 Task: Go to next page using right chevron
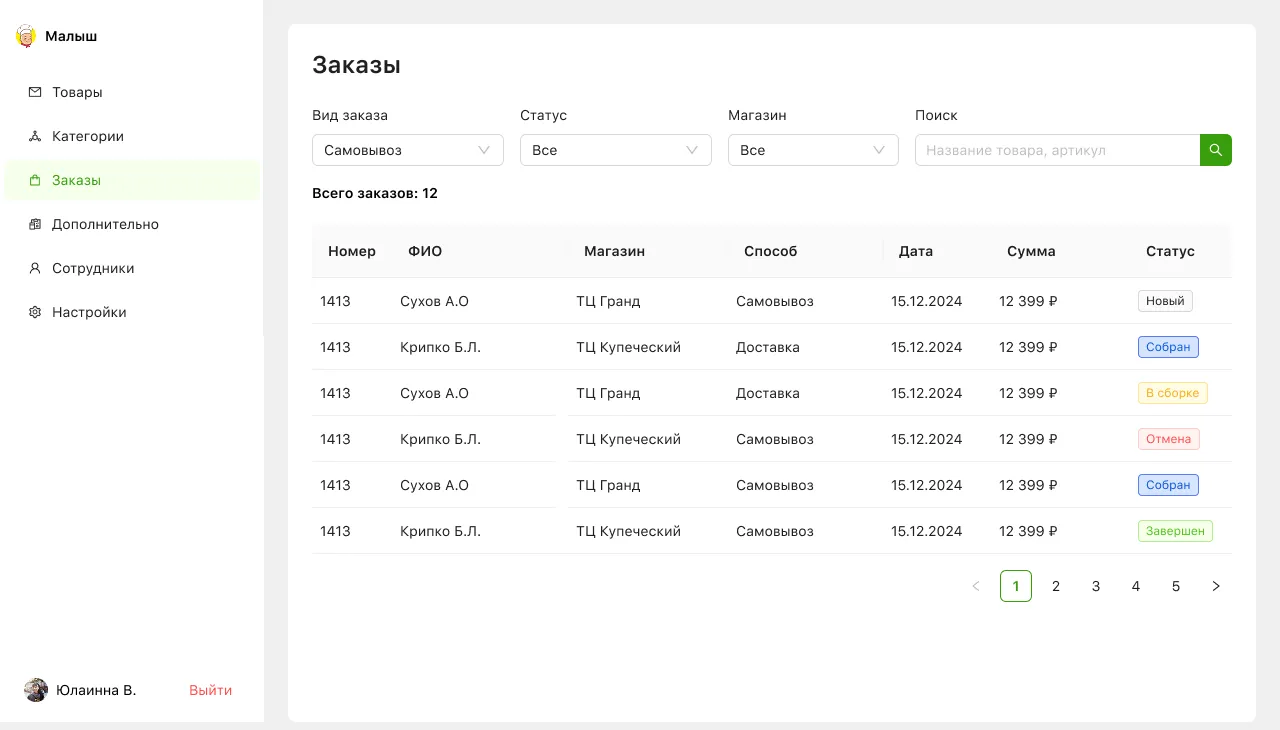(1216, 586)
